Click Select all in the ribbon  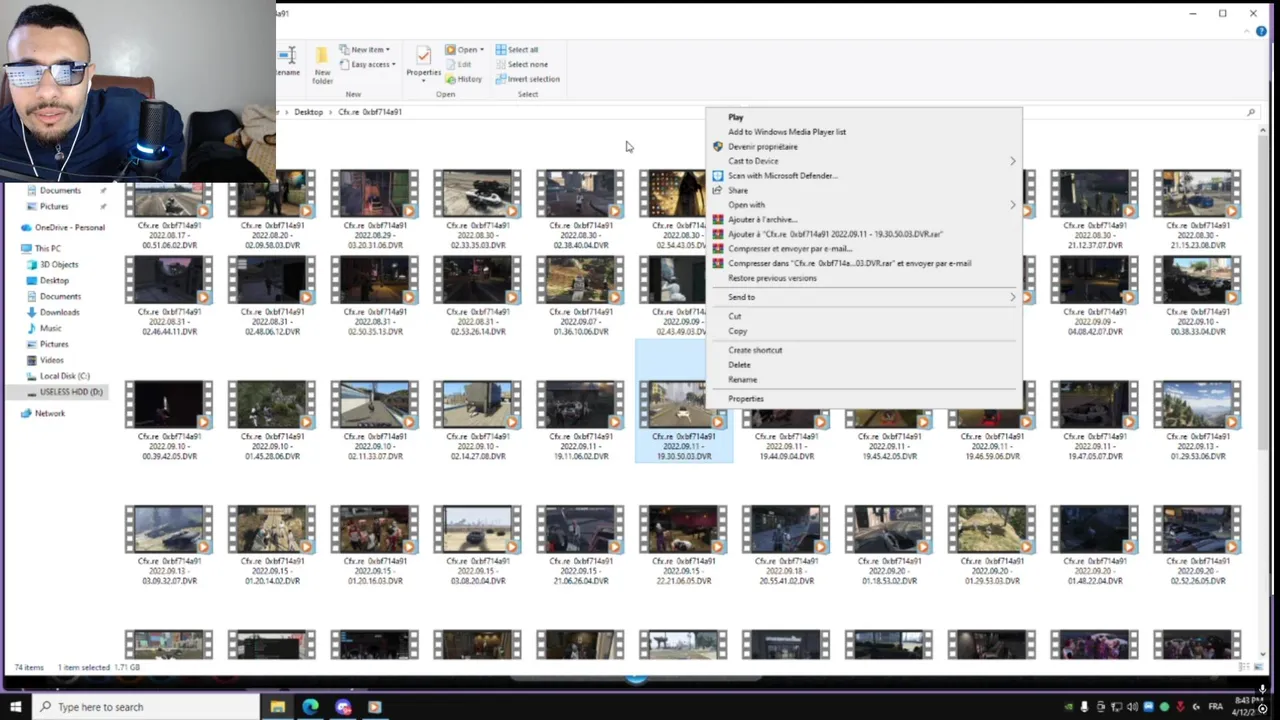[x=517, y=49]
